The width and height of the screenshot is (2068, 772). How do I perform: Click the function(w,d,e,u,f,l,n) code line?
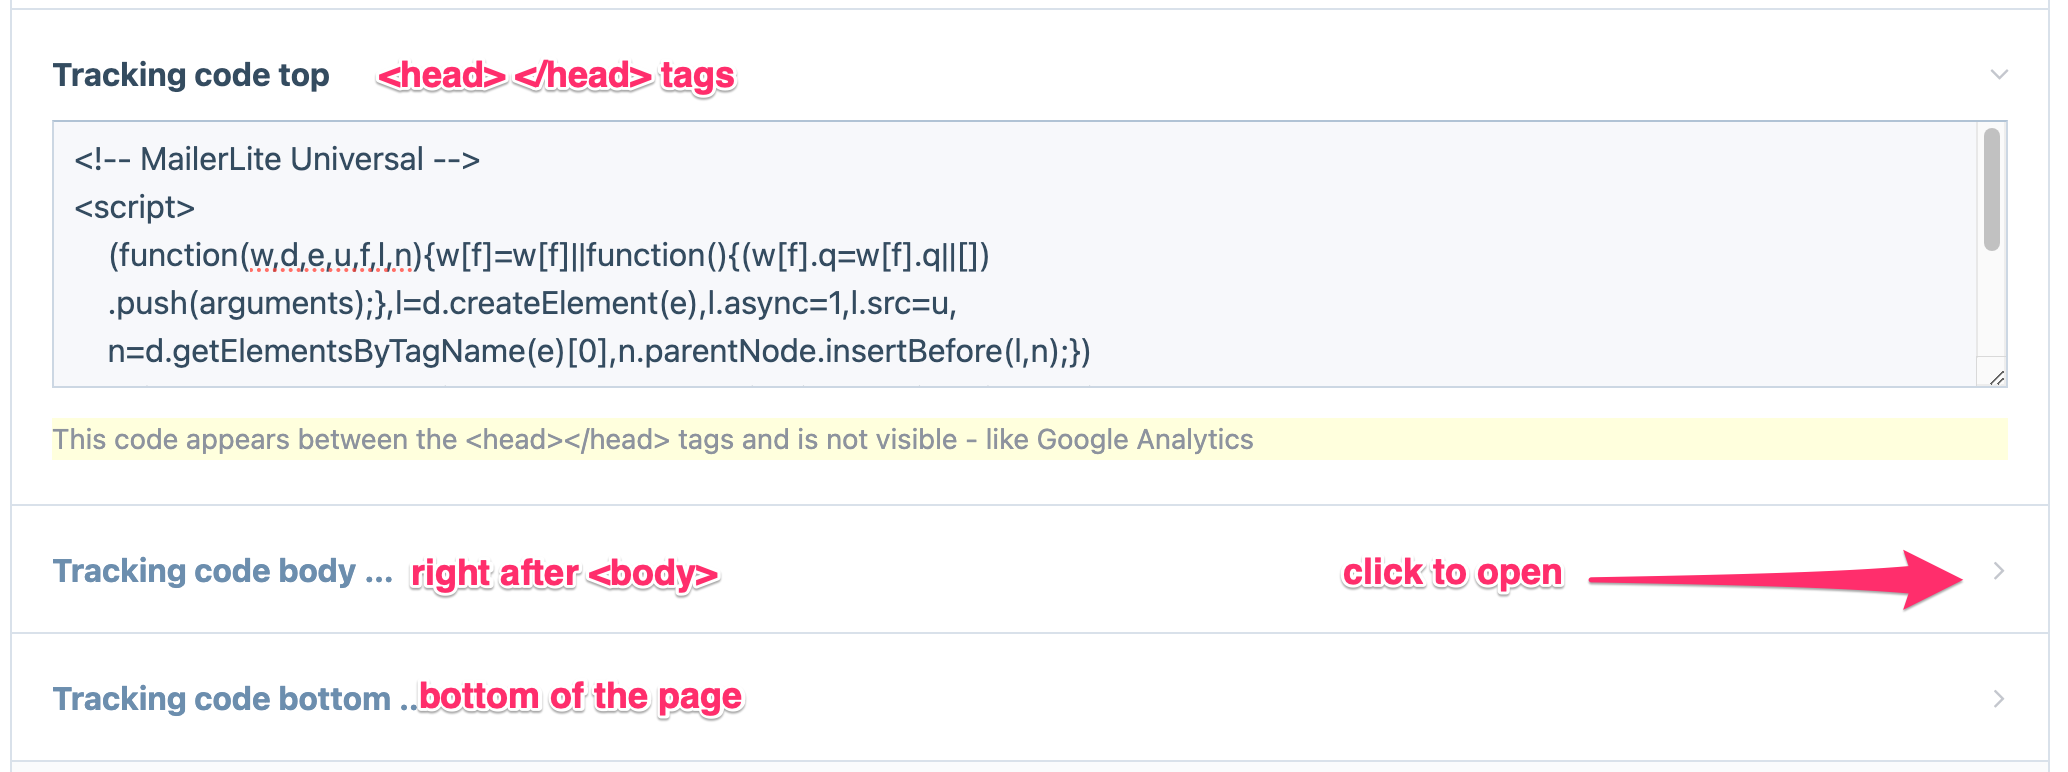click(x=548, y=255)
